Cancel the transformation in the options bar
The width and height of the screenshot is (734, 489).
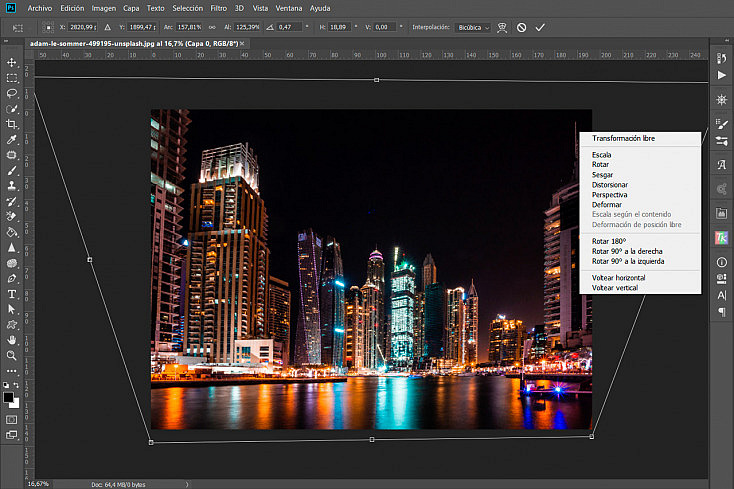point(521,27)
